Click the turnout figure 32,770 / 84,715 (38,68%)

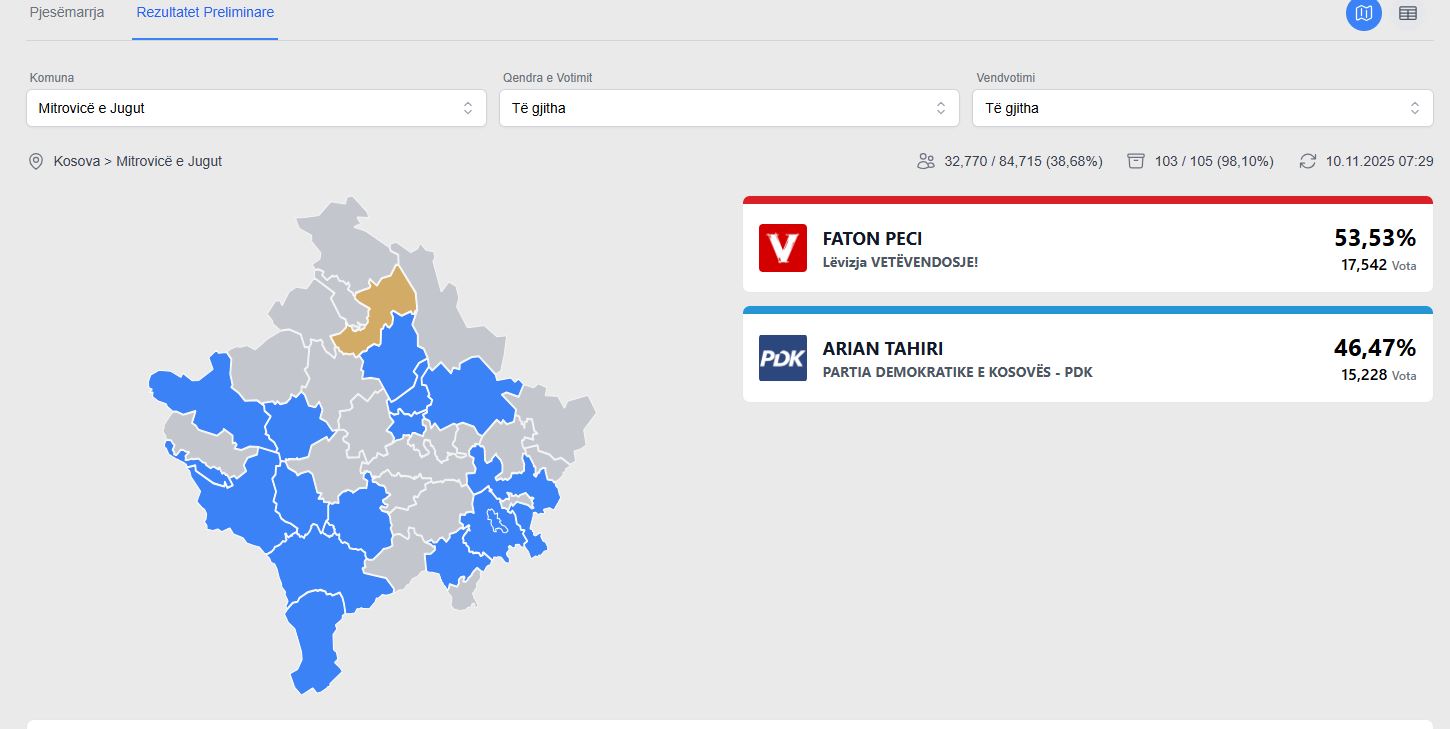pos(1023,161)
